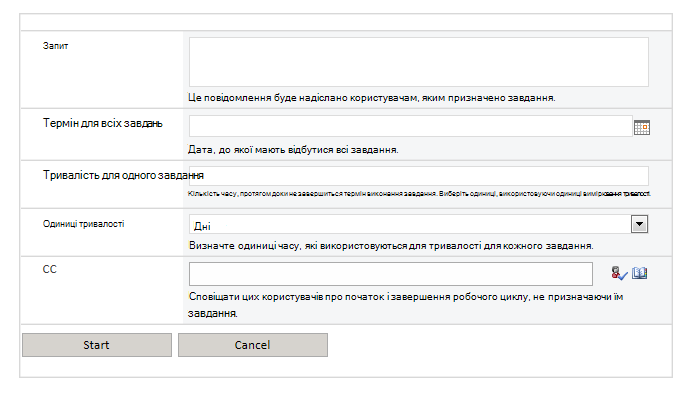Click the Запит field label
This screenshot has width=687, height=395.
pos(55,46)
